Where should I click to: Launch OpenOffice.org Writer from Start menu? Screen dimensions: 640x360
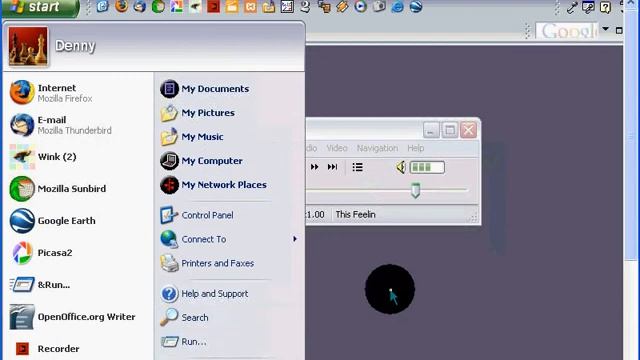[x=72, y=317]
